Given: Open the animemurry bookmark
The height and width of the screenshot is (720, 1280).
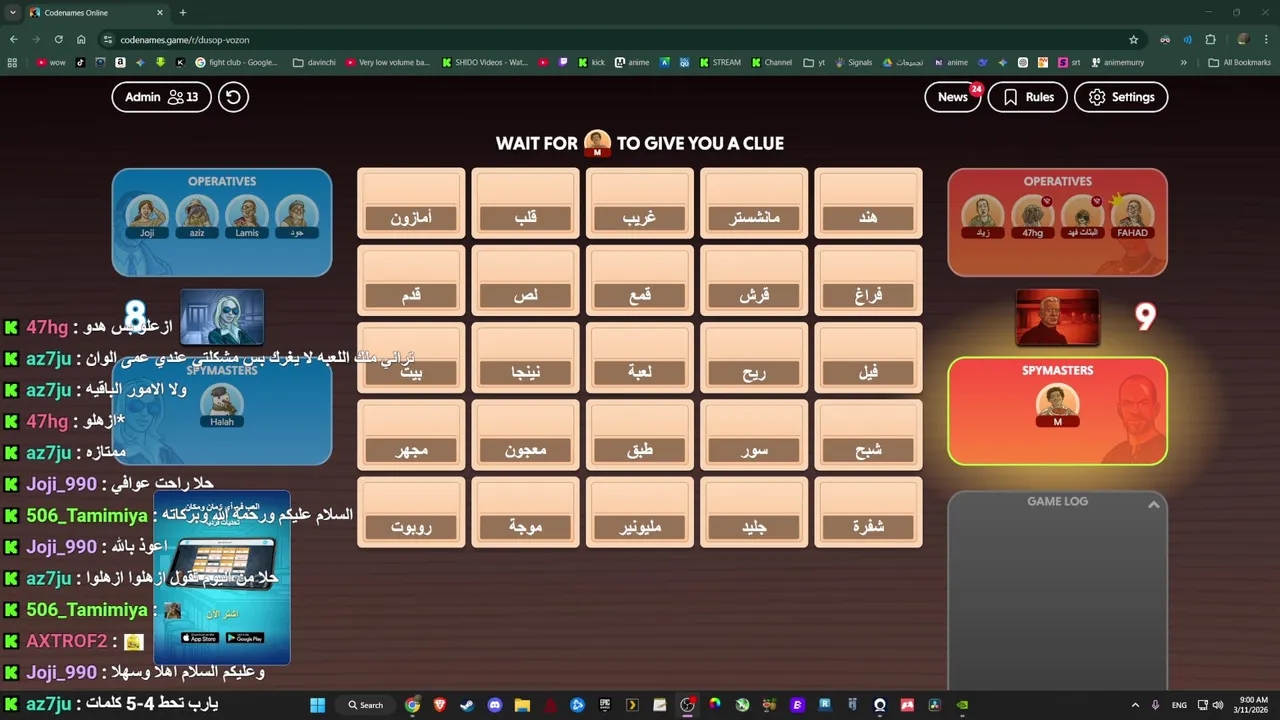Looking at the screenshot, I should pyautogui.click(x=1118, y=62).
